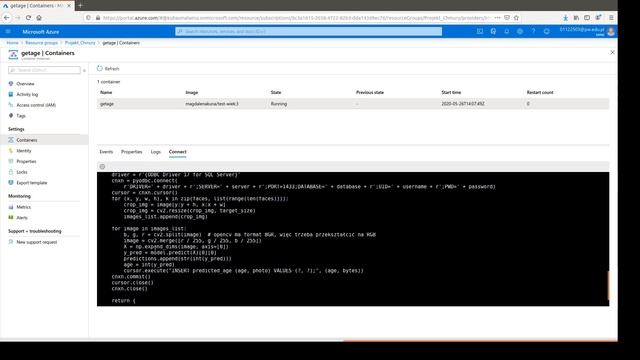Open the browser home page

click(39, 18)
